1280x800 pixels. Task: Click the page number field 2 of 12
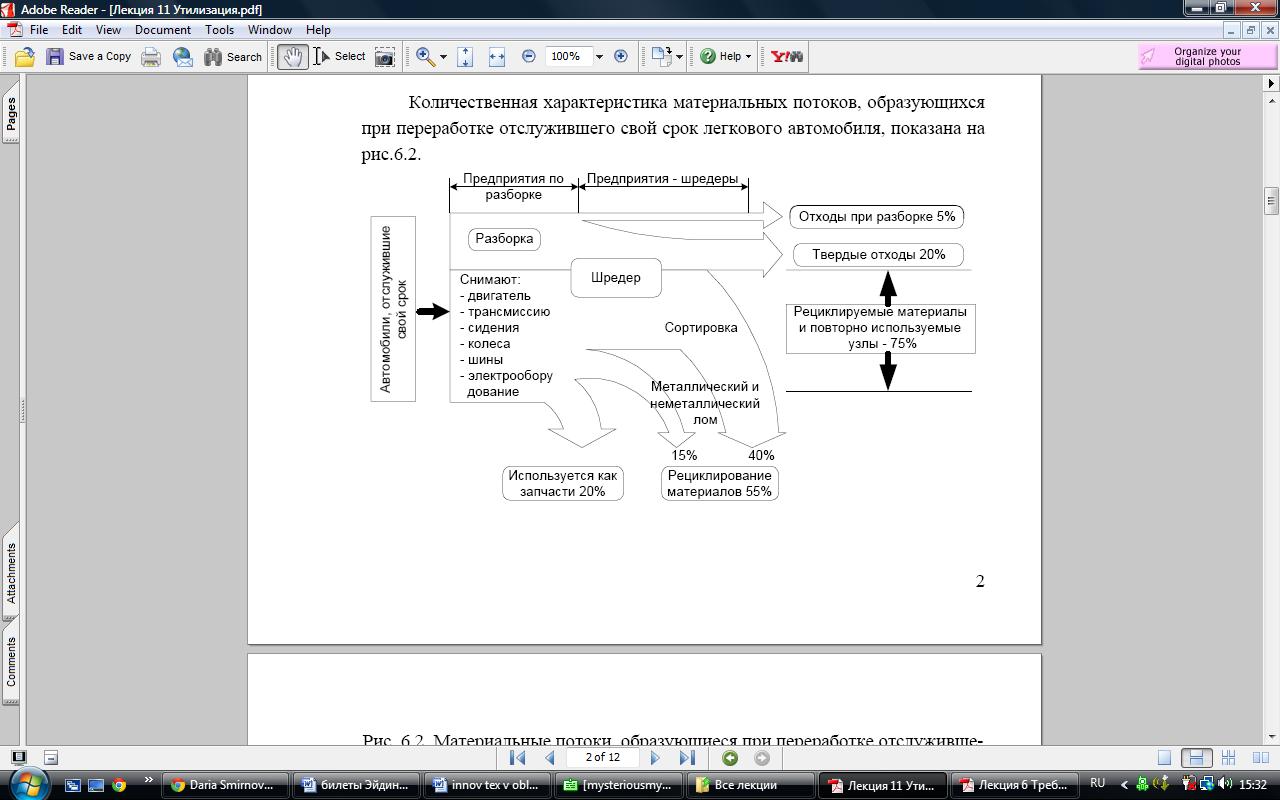coord(603,757)
